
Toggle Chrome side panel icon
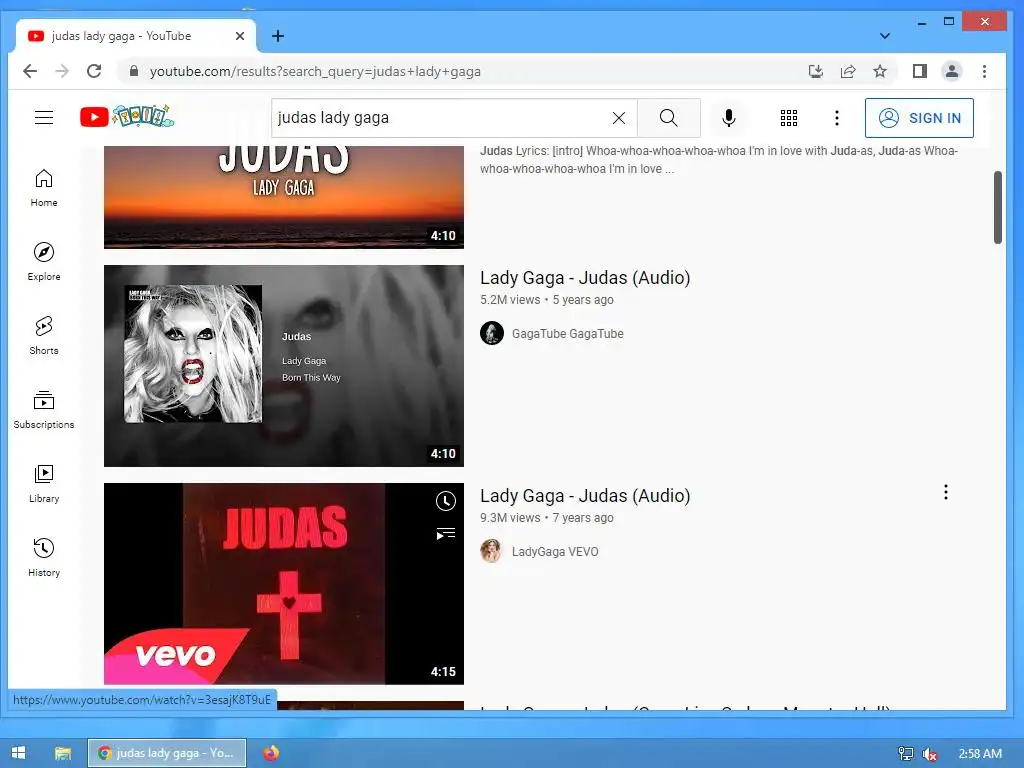pos(920,71)
